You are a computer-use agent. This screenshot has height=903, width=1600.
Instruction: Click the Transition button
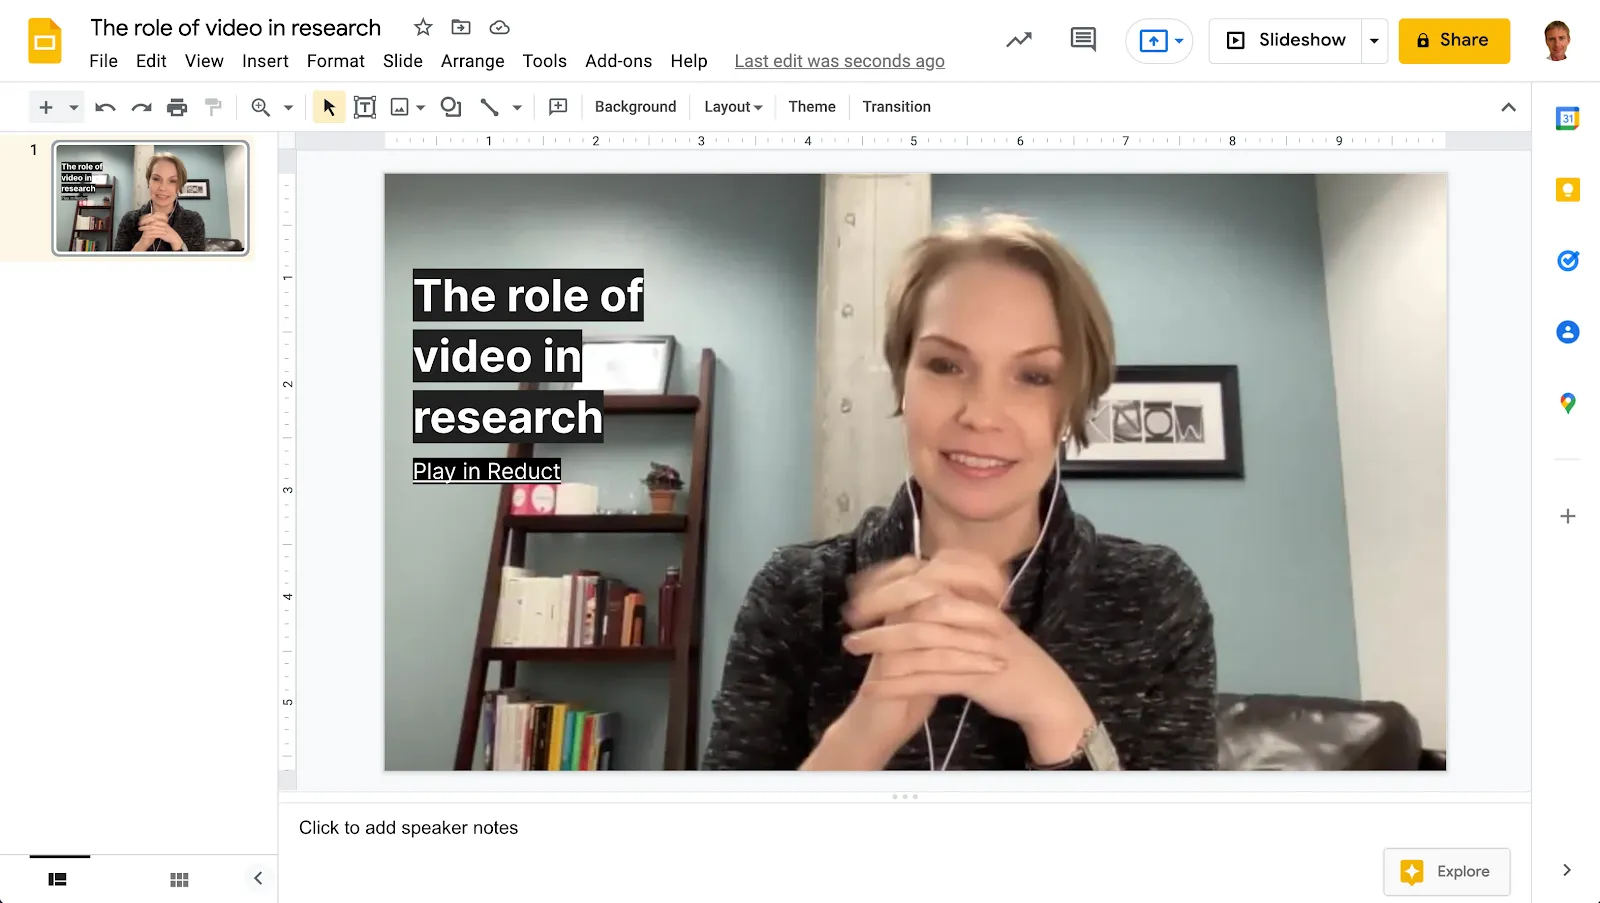tap(897, 107)
